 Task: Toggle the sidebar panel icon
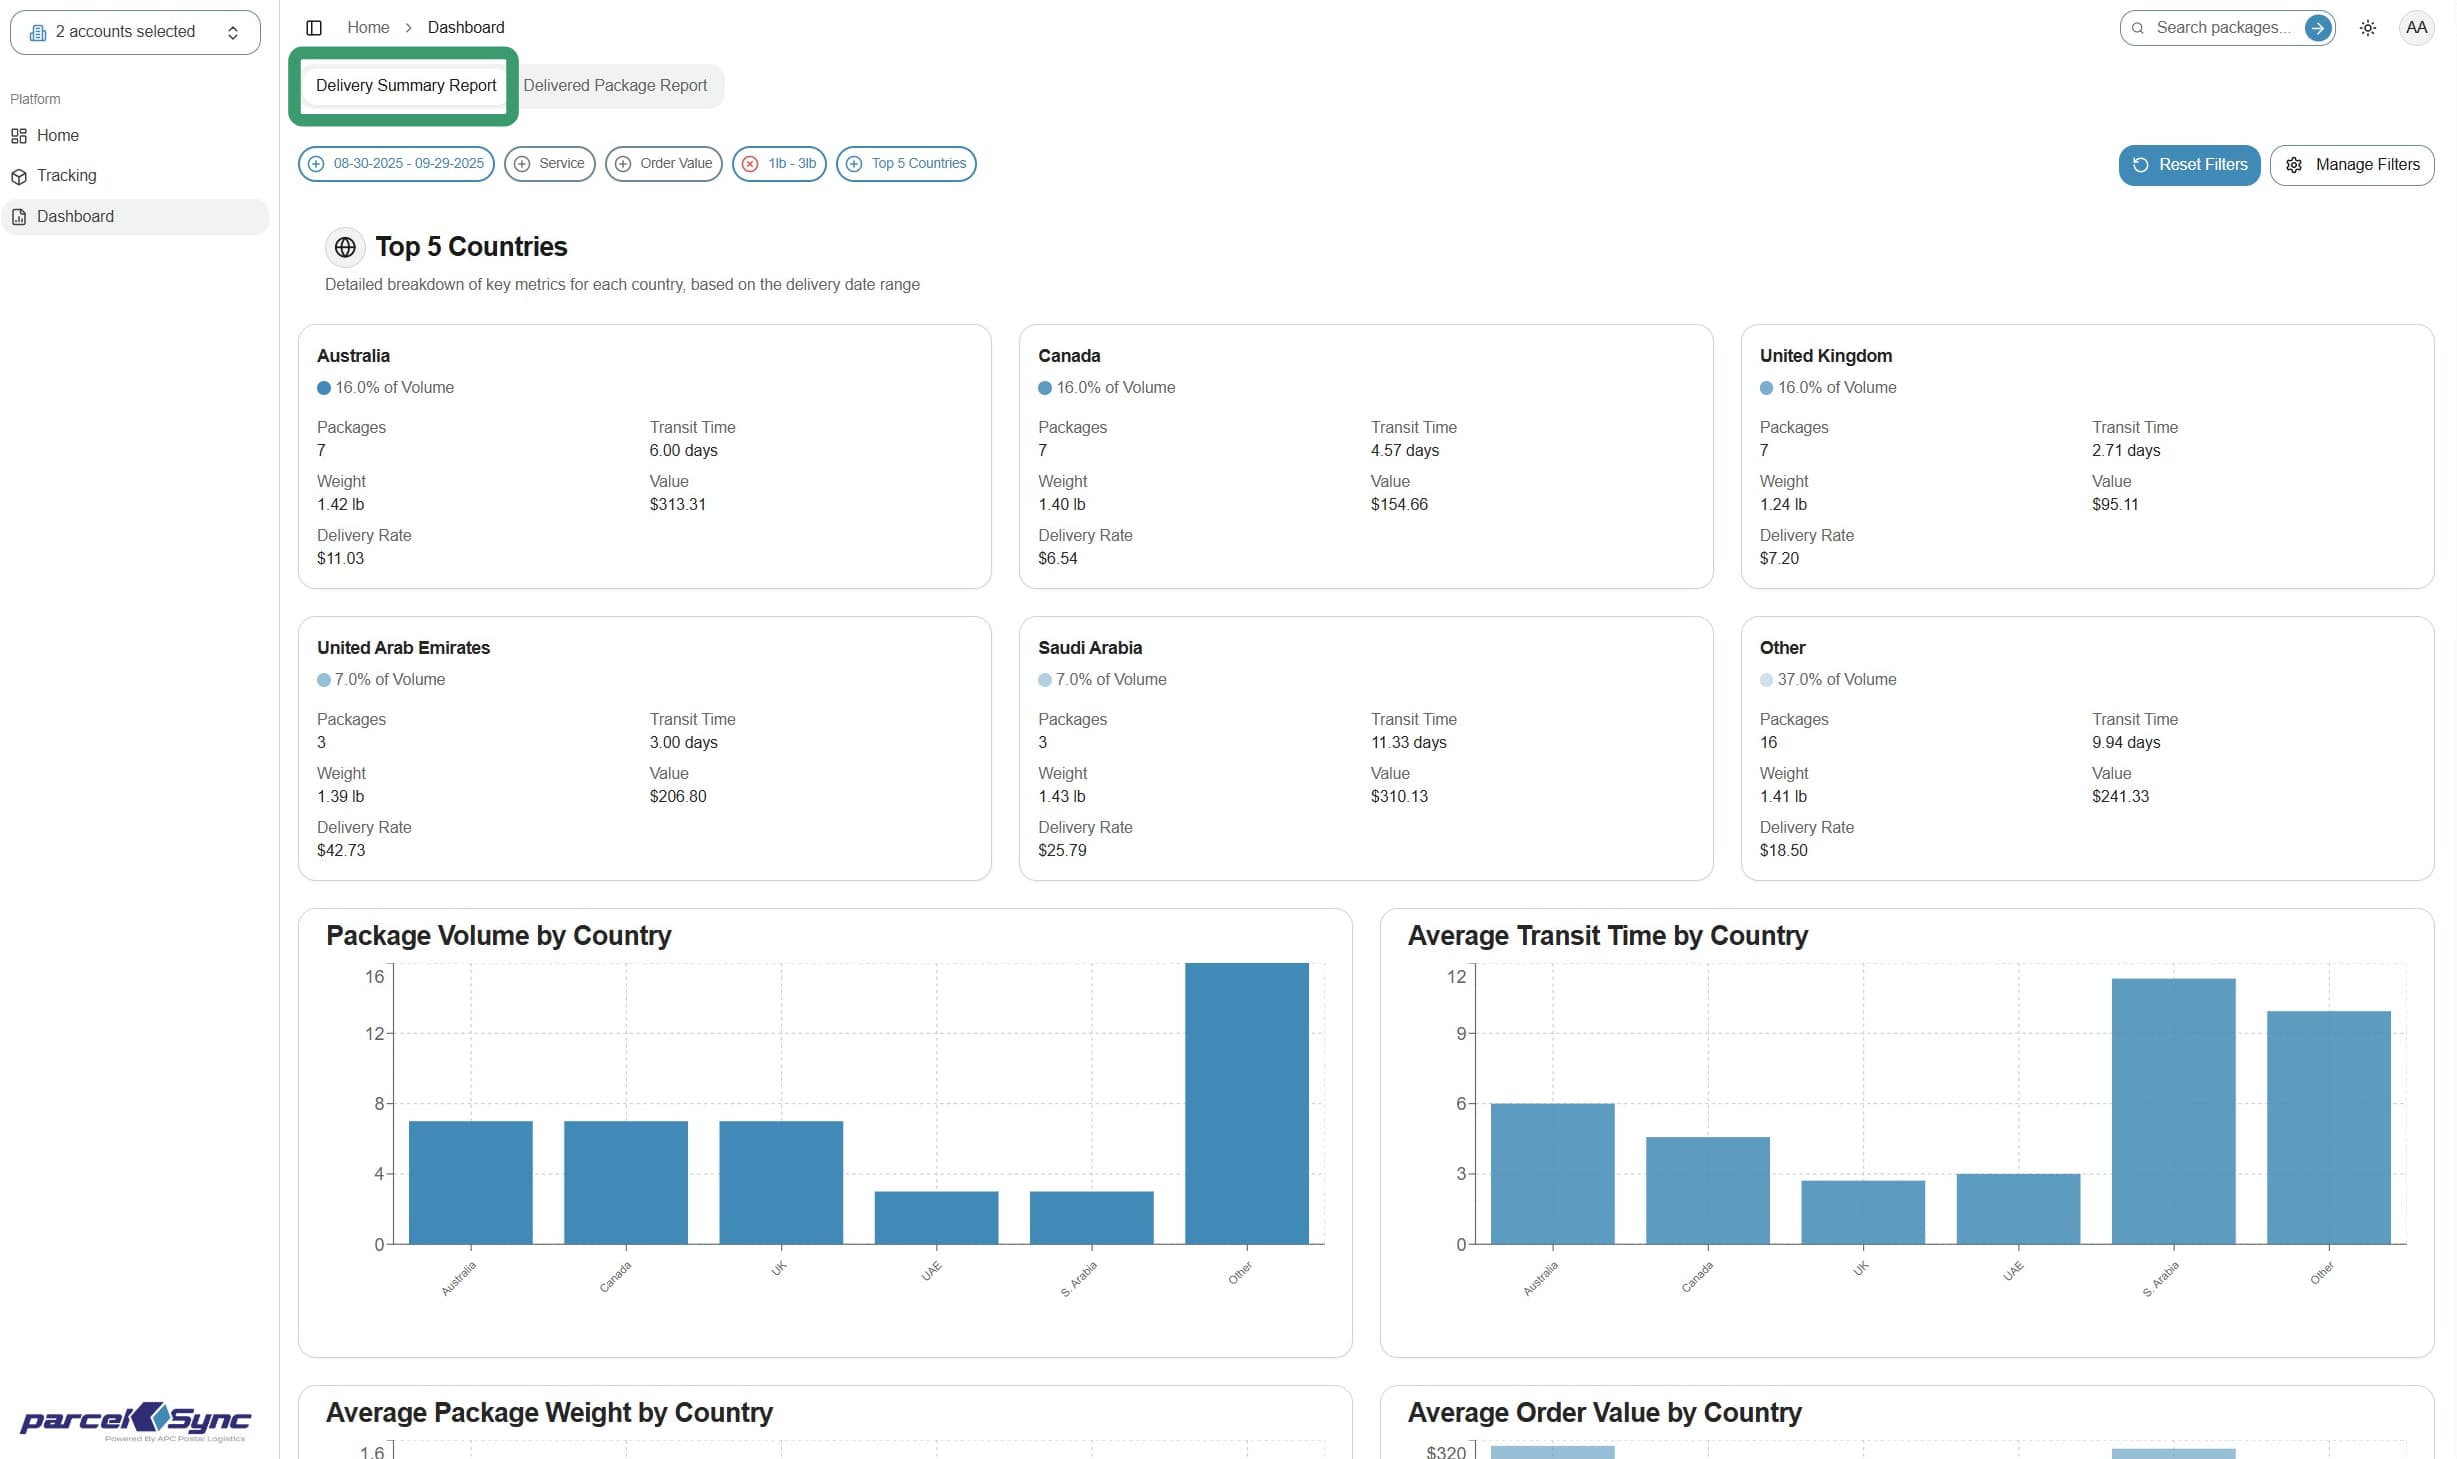314,28
